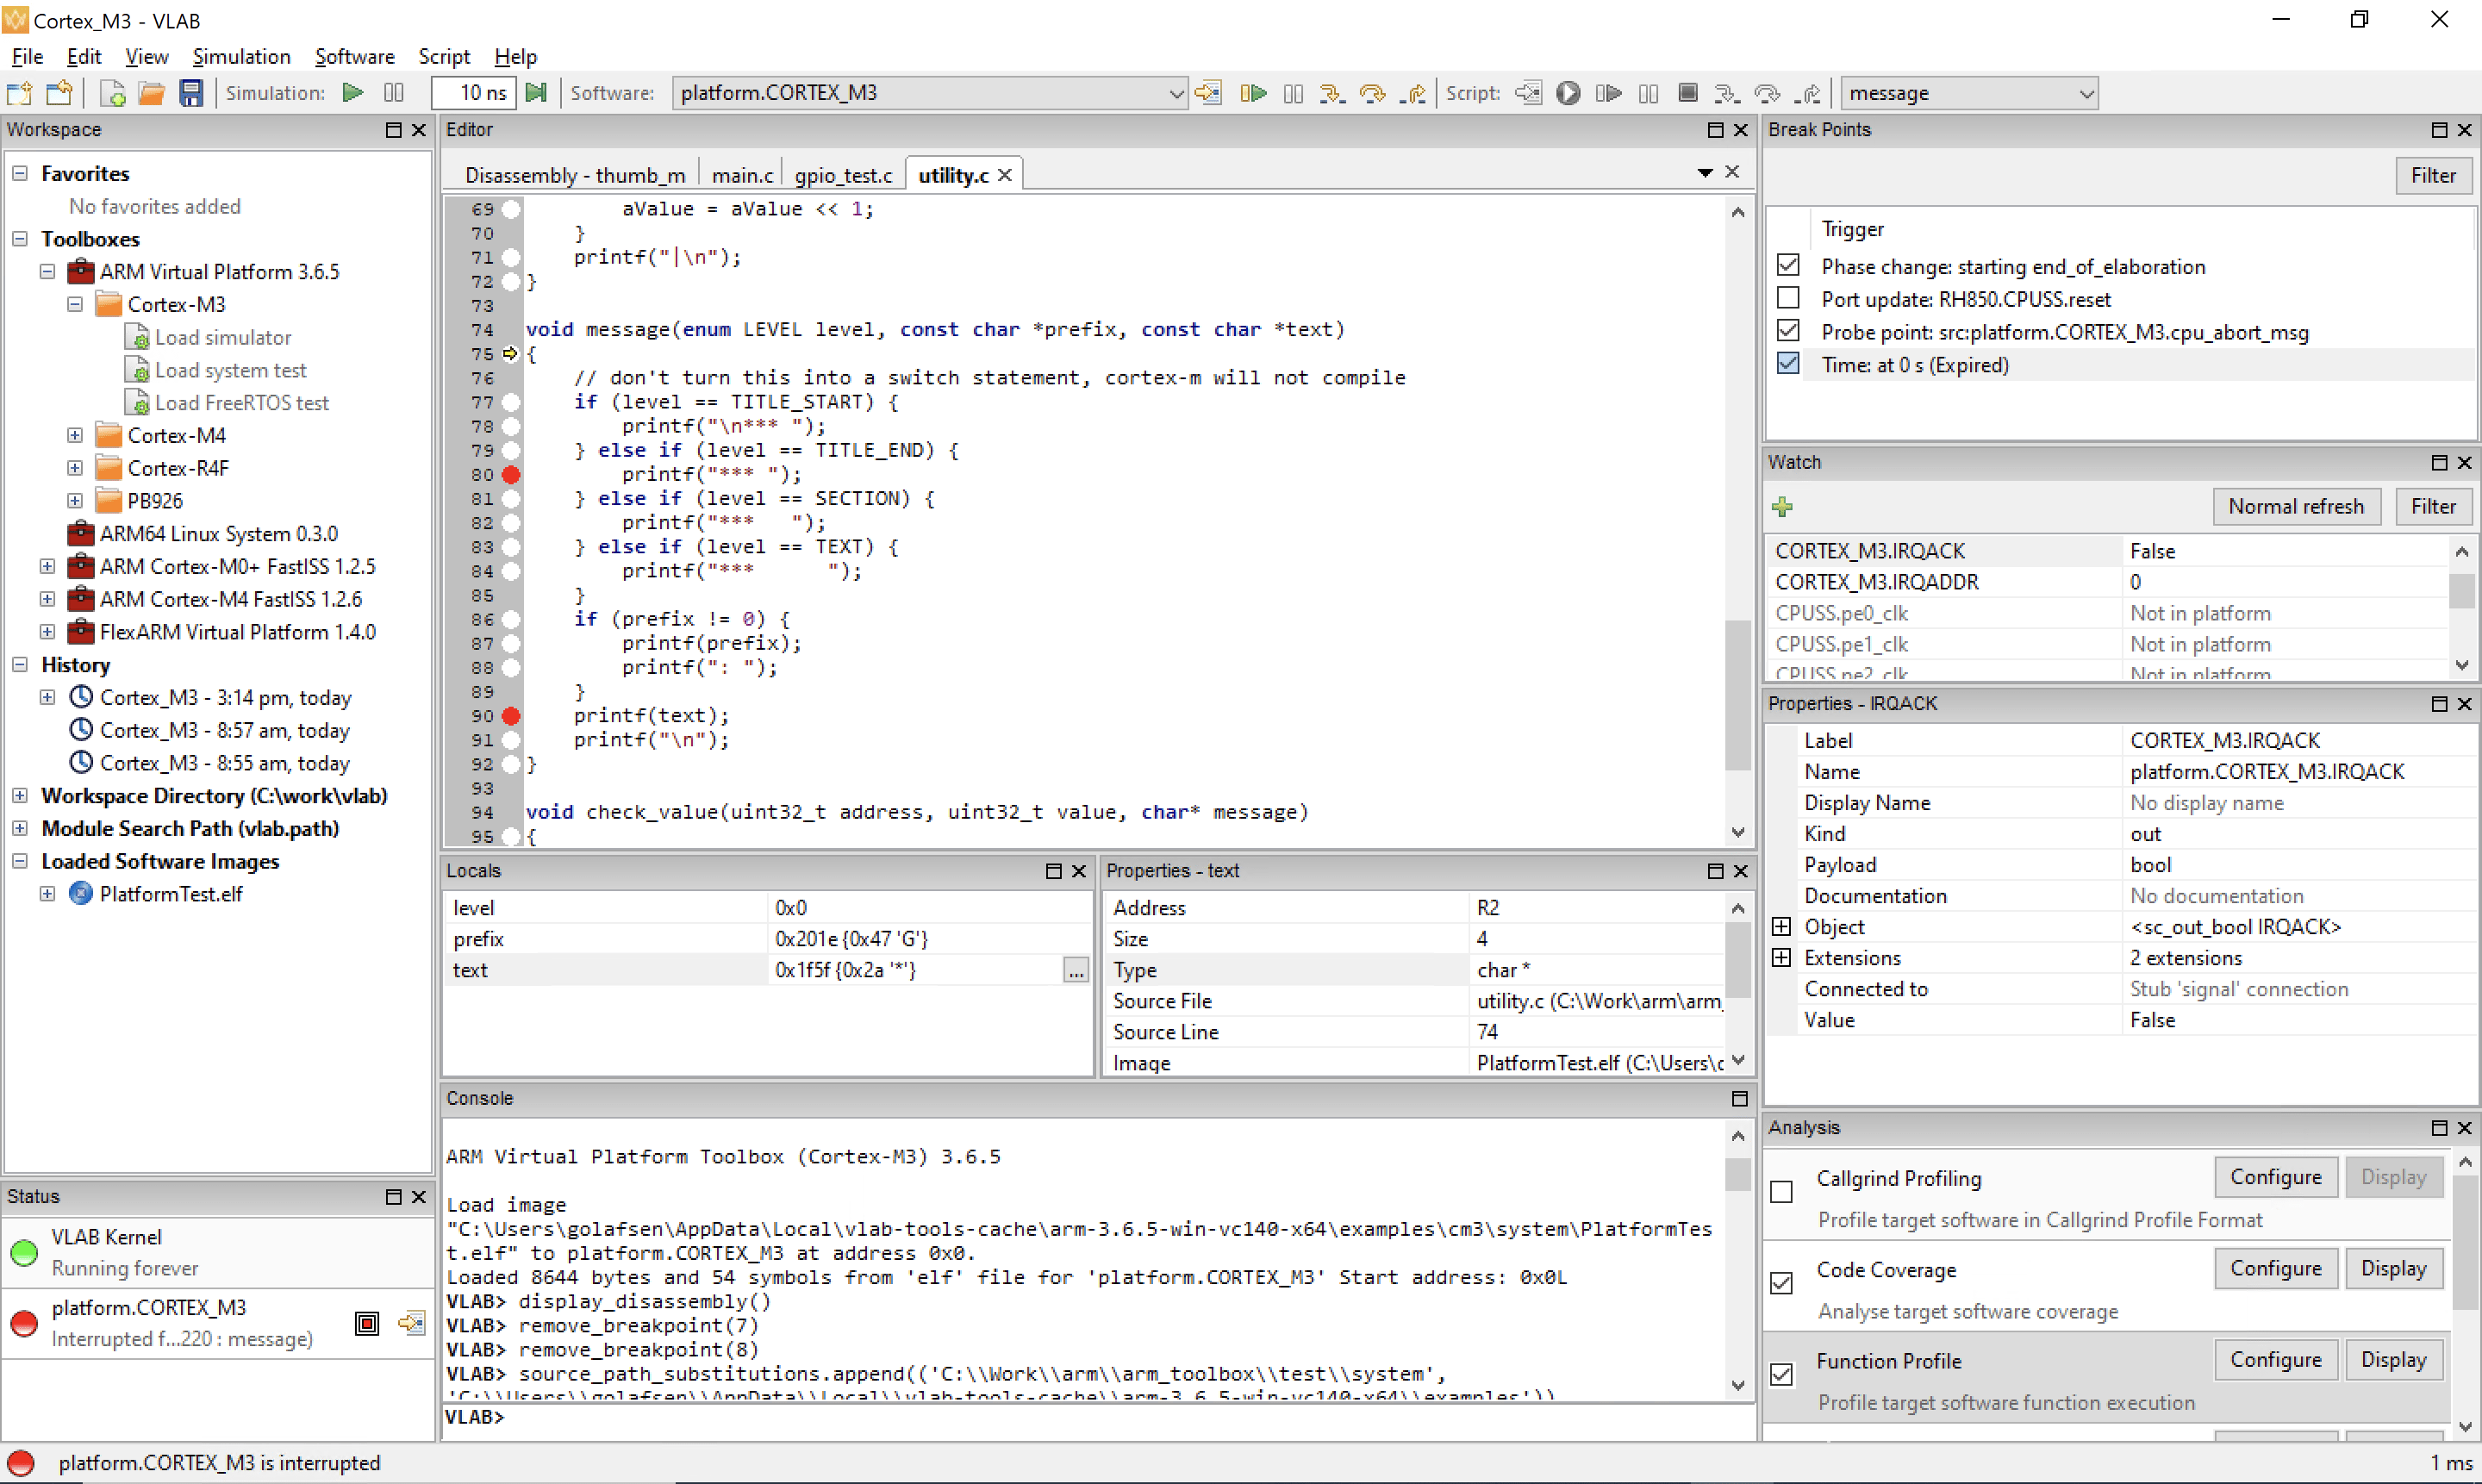Screen dimensions: 2482x1484
Task: Disable the Code Coverage checkbox
Action: pos(1781,1282)
